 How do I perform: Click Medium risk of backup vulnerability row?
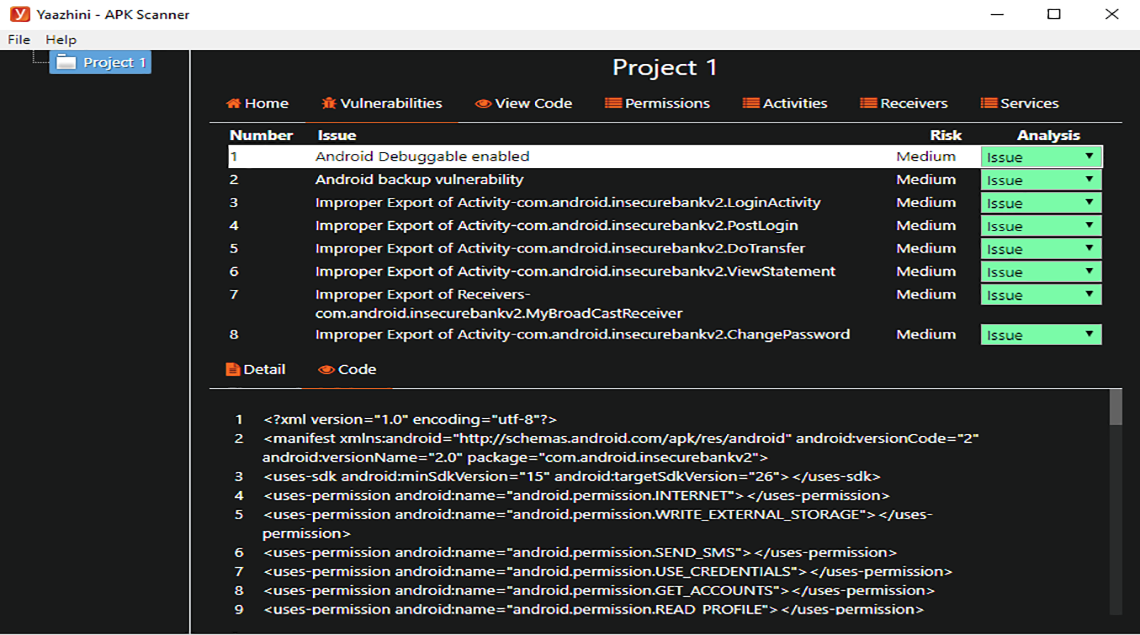[926, 180]
